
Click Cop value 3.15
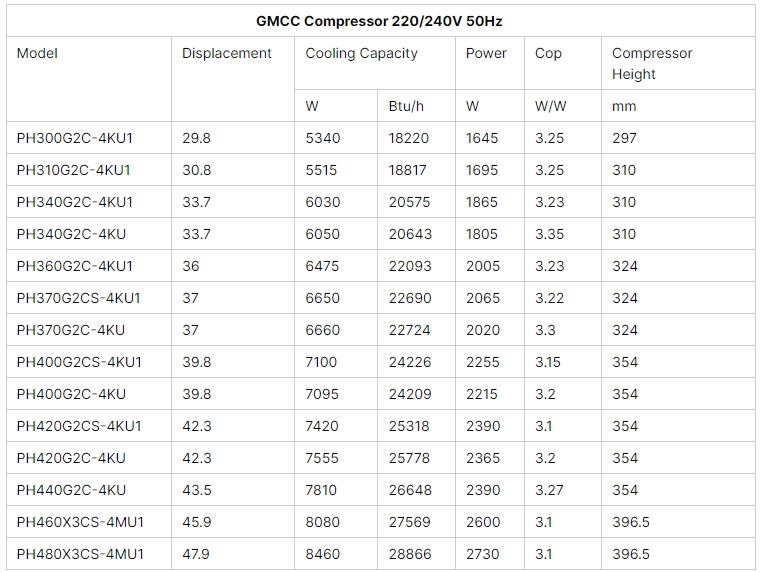click(548, 362)
